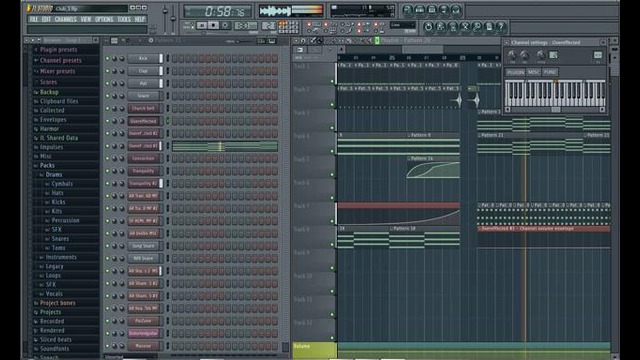Click the fourth icon in top round toolbar
This screenshot has height=360, width=640.
pyautogui.click(x=444, y=10)
